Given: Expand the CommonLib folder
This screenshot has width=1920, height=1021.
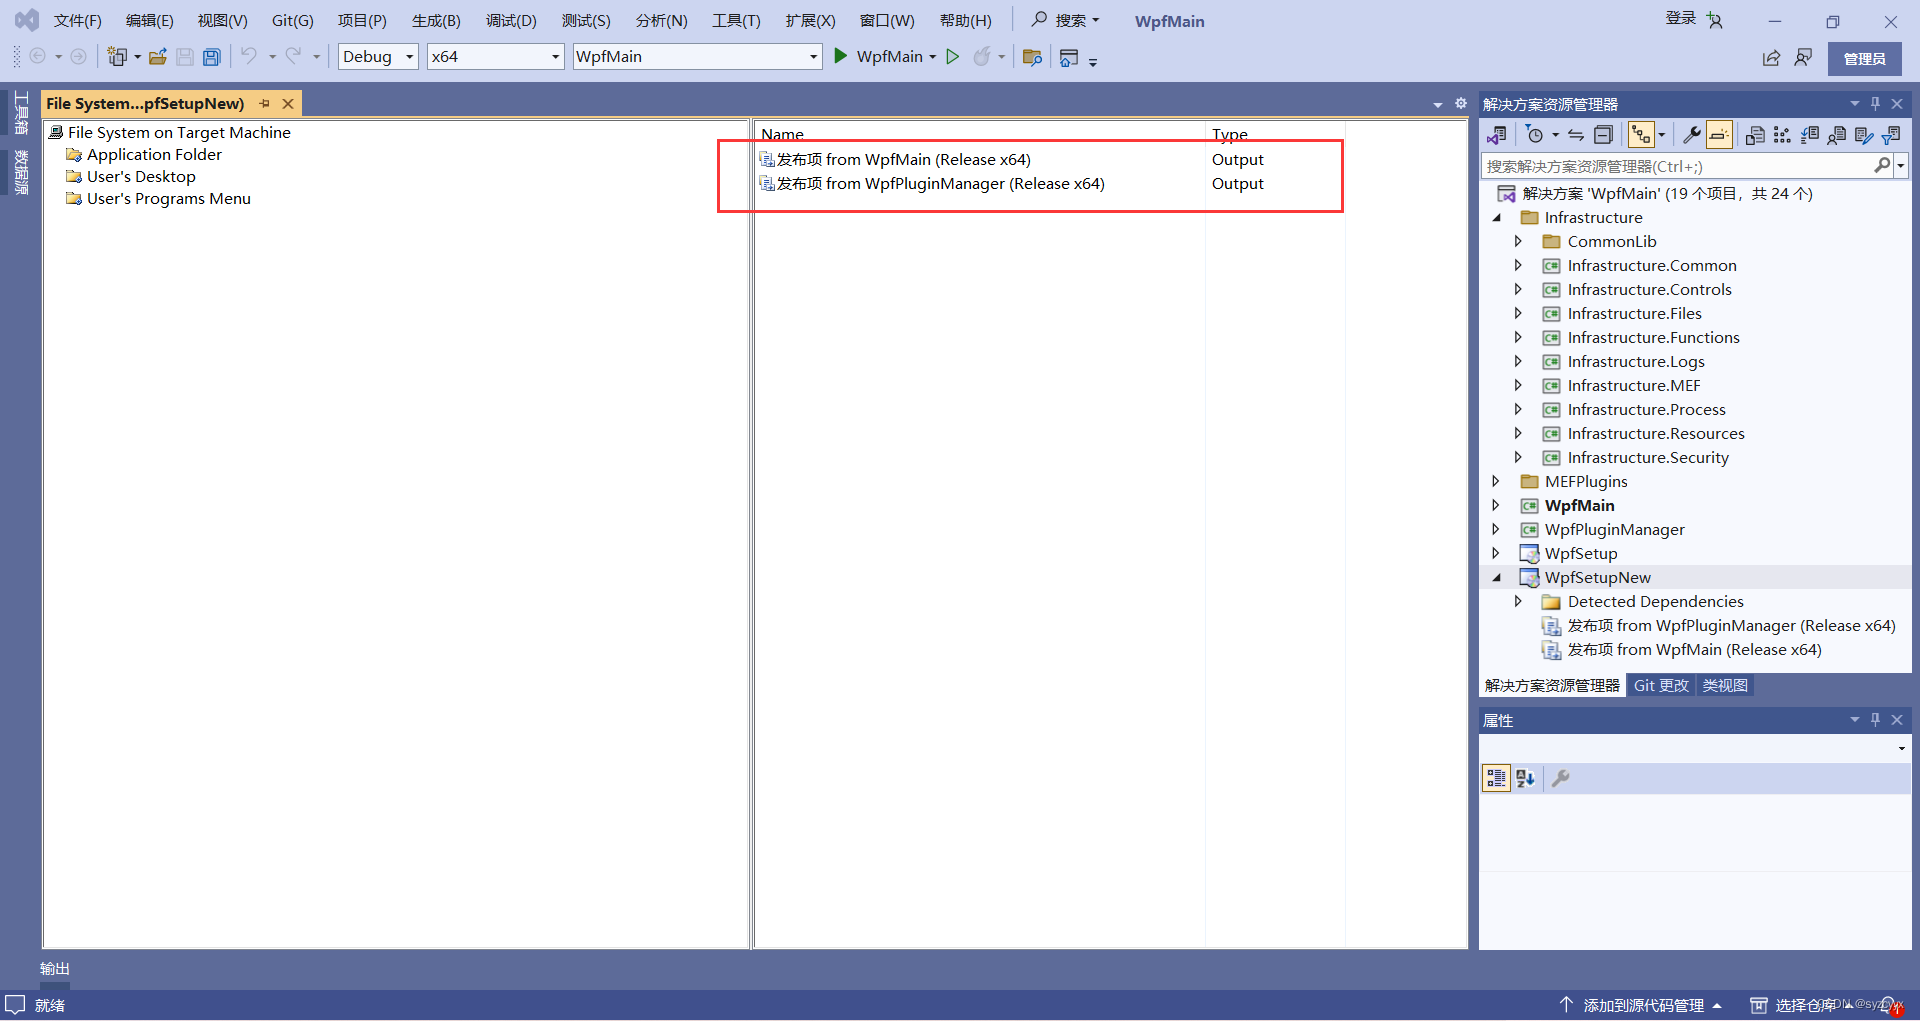Looking at the screenshot, I should (x=1518, y=242).
